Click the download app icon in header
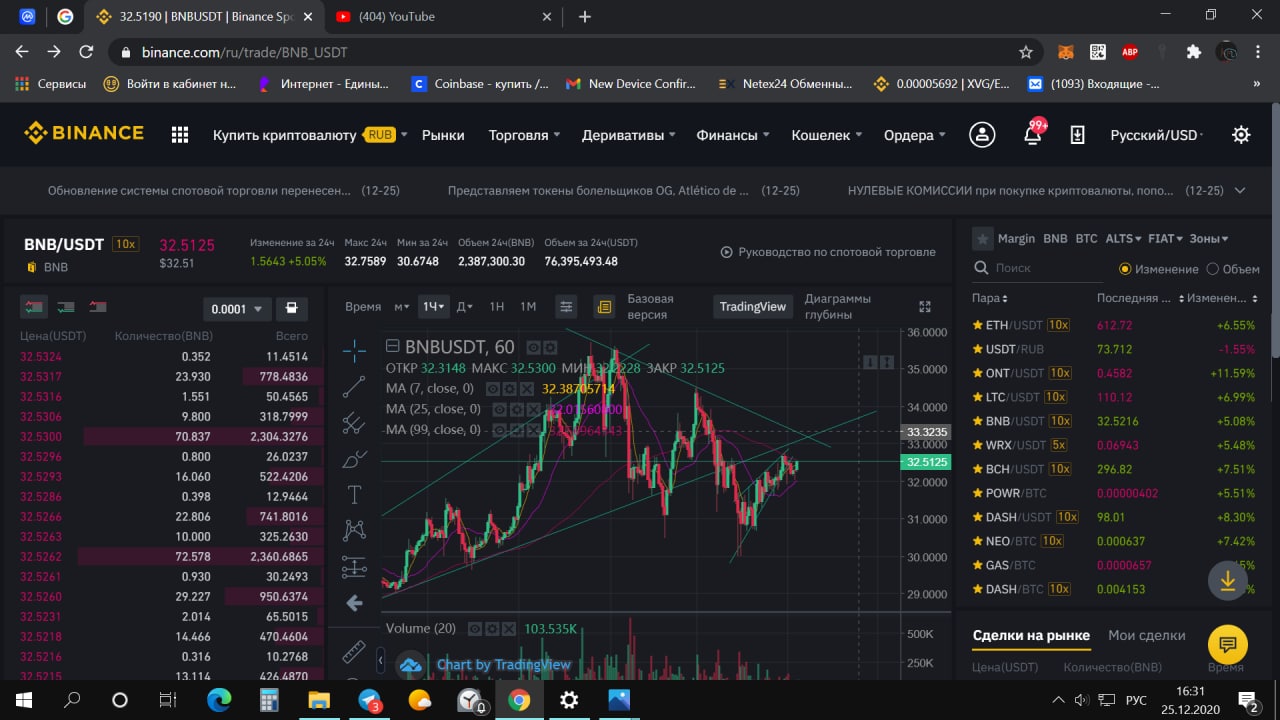Image resolution: width=1280 pixels, height=720 pixels. click(1077, 135)
